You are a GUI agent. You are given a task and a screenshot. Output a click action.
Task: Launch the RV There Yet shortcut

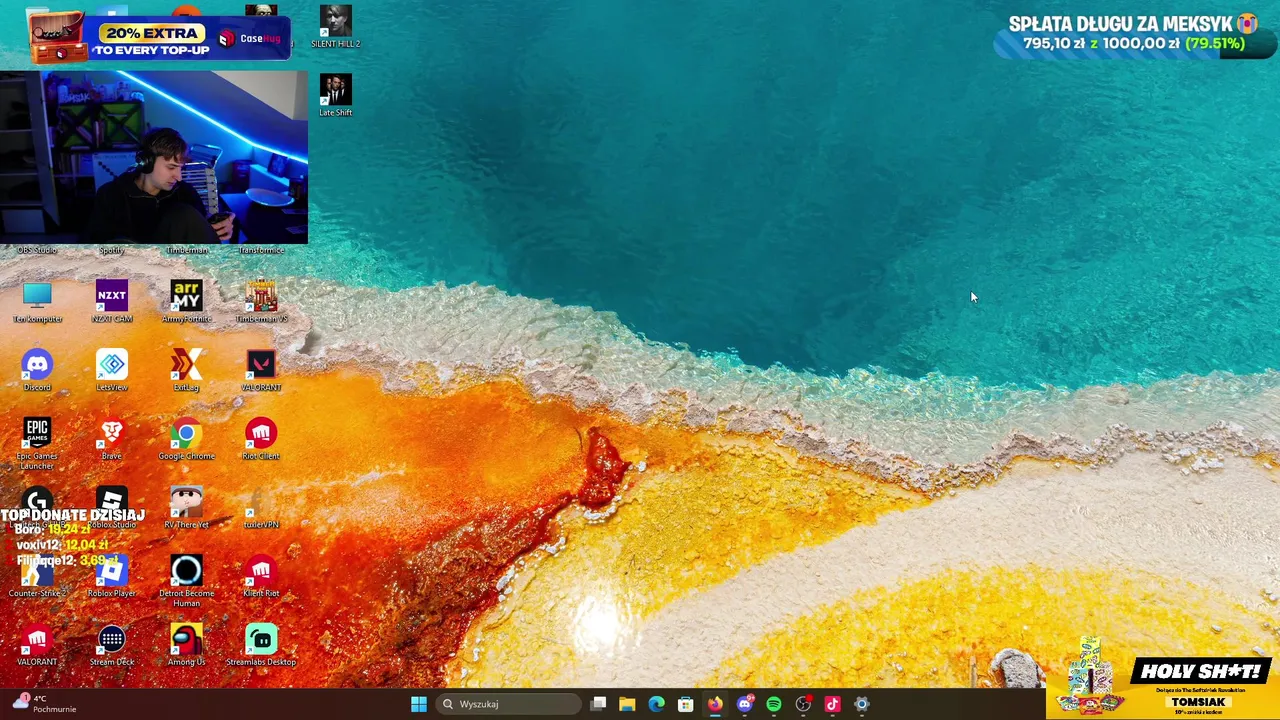[x=186, y=508]
